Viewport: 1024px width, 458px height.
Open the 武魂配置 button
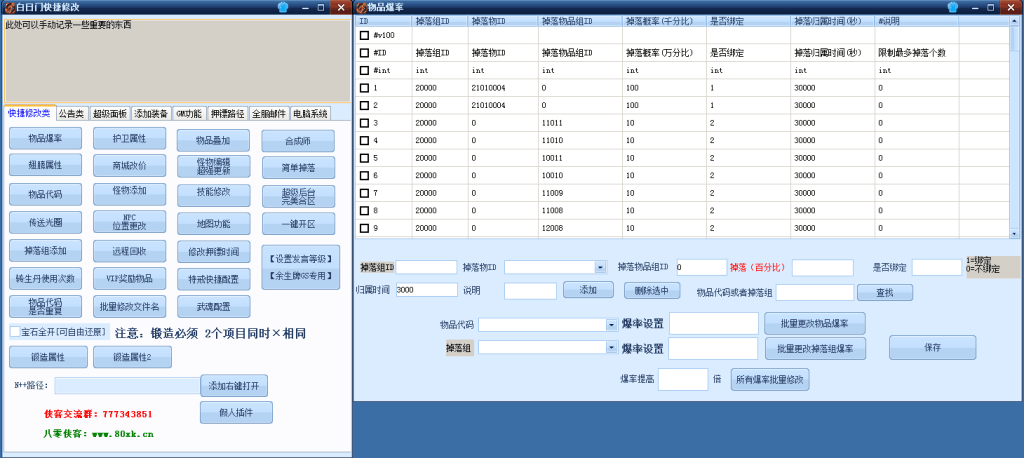point(214,306)
